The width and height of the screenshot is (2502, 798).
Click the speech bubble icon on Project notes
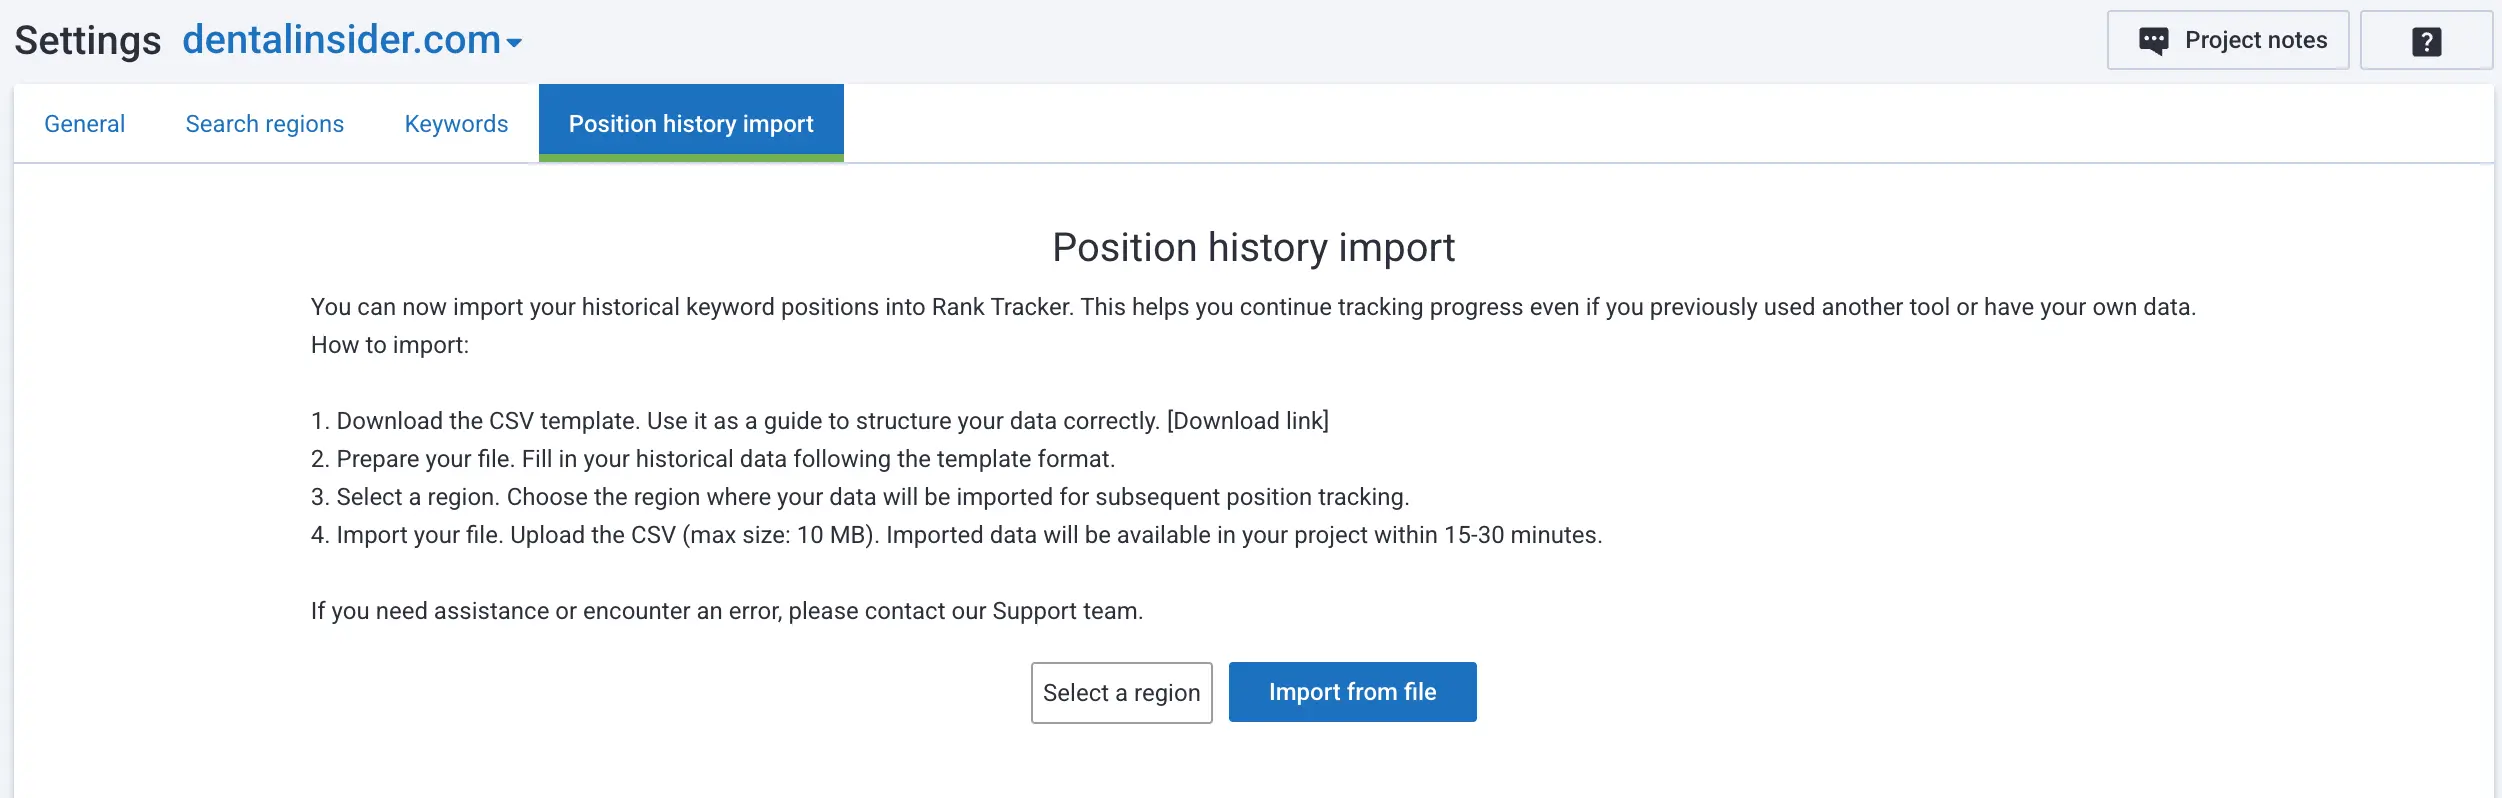2154,39
